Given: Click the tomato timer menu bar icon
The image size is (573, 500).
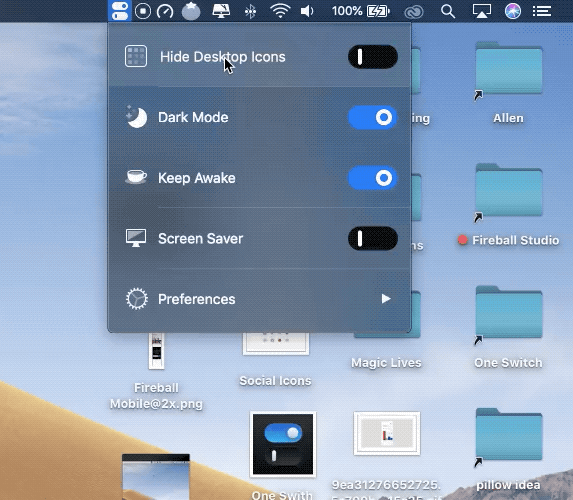Looking at the screenshot, I should click(191, 11).
